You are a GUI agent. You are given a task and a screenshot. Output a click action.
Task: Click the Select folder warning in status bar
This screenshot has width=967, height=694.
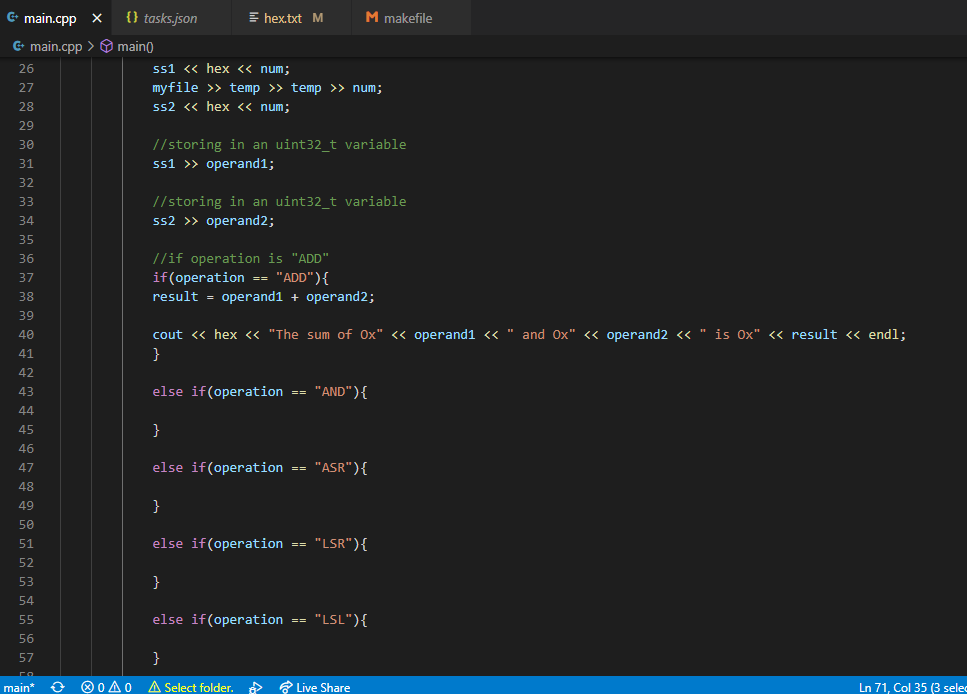tap(190, 687)
